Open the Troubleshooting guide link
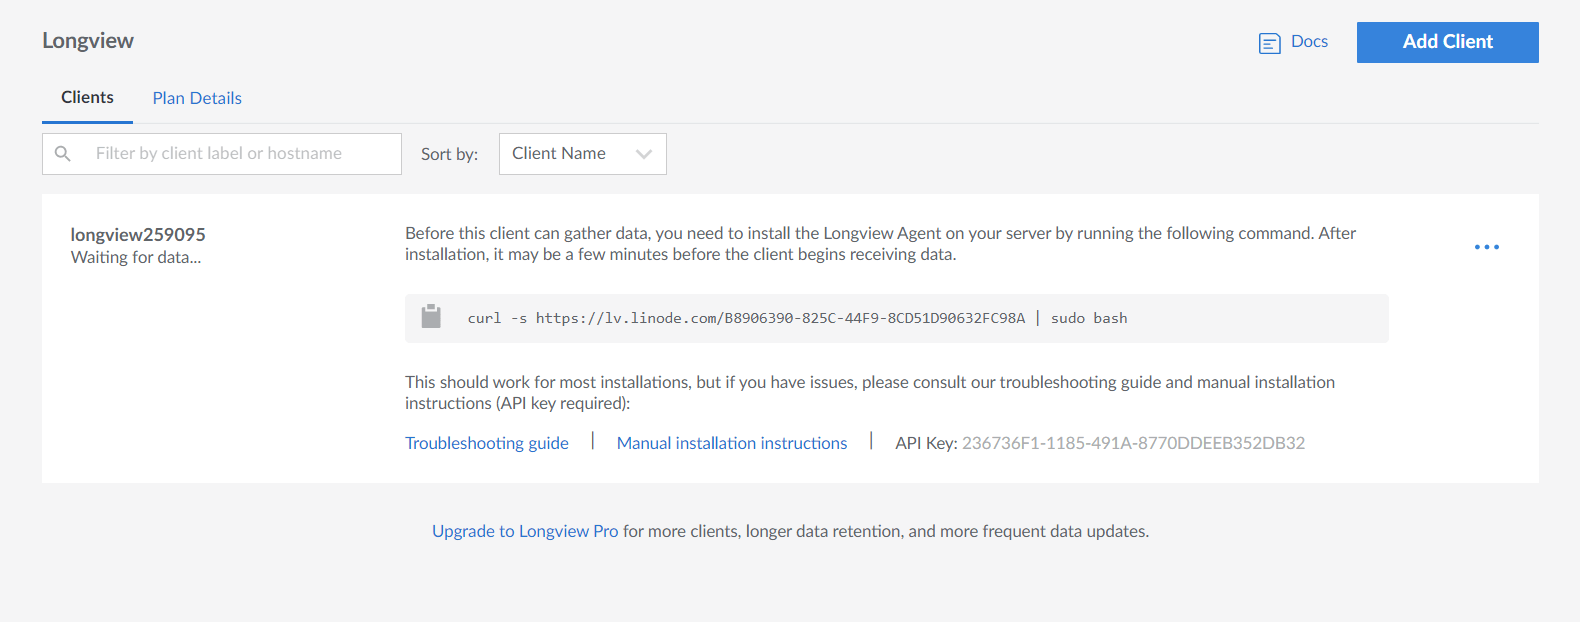Image resolution: width=1580 pixels, height=622 pixels. pyautogui.click(x=487, y=443)
